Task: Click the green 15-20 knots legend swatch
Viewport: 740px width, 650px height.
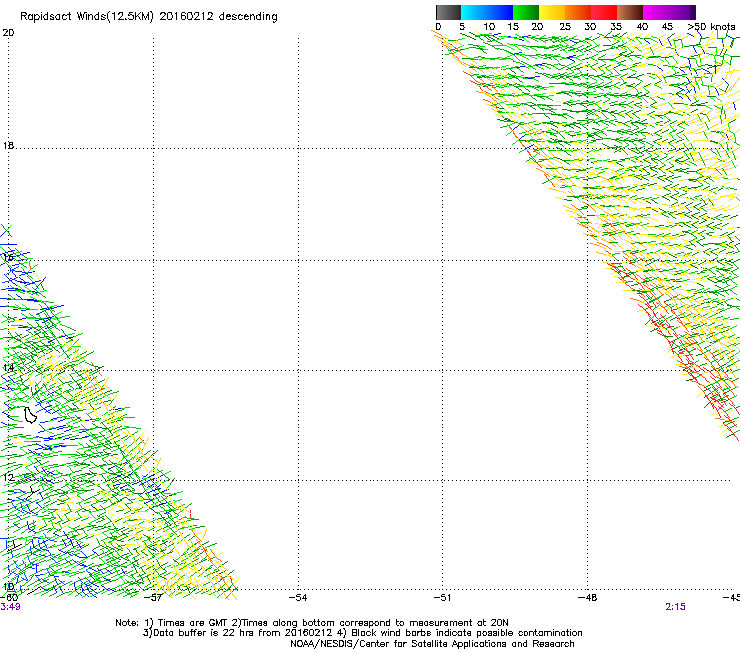Action: pyautogui.click(x=526, y=12)
